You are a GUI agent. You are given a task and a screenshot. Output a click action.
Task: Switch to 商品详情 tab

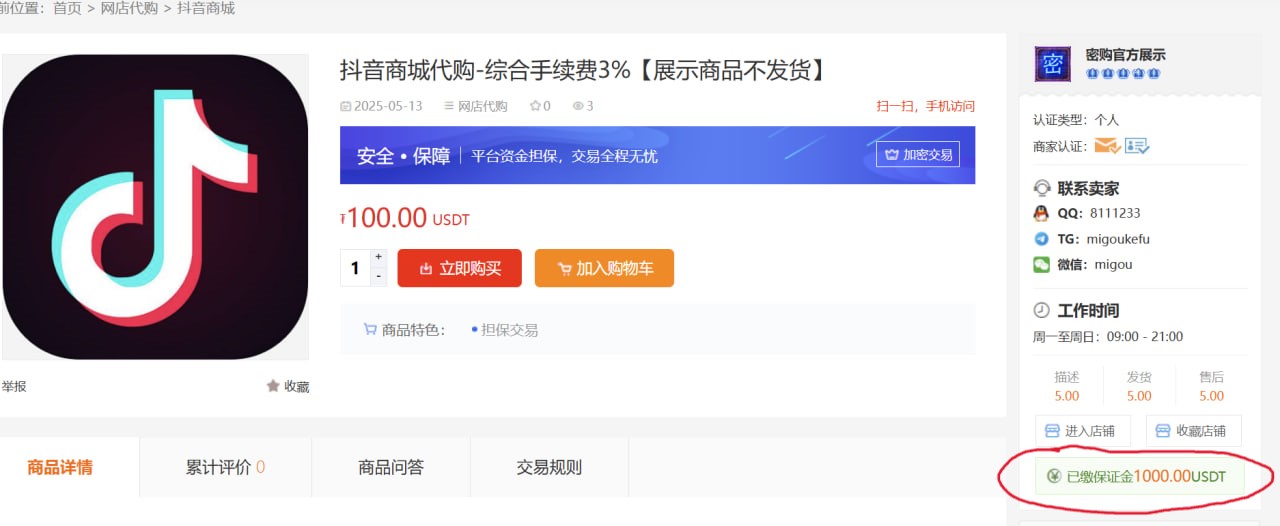60,467
